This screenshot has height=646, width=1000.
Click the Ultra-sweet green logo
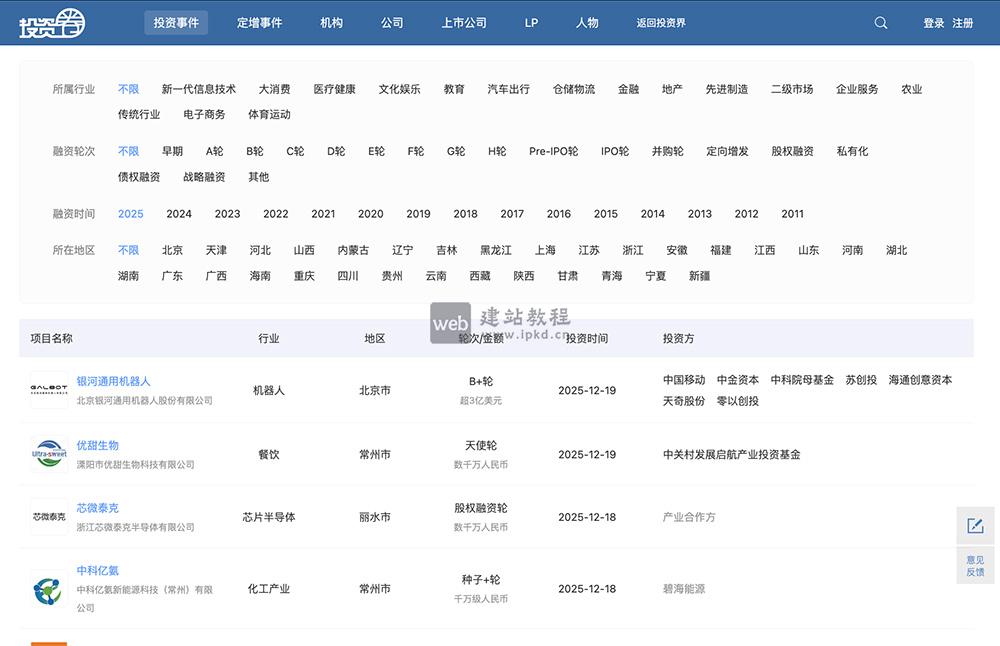point(49,453)
